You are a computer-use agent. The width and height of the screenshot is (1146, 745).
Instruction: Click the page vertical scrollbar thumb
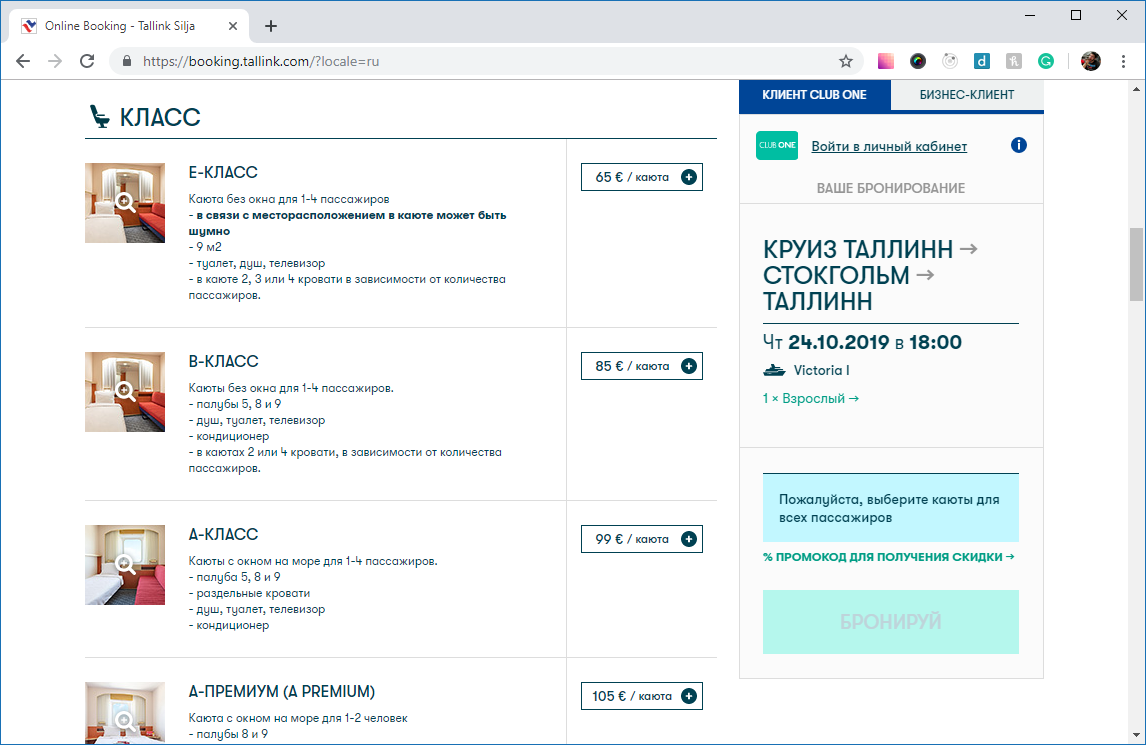[x=1136, y=264]
